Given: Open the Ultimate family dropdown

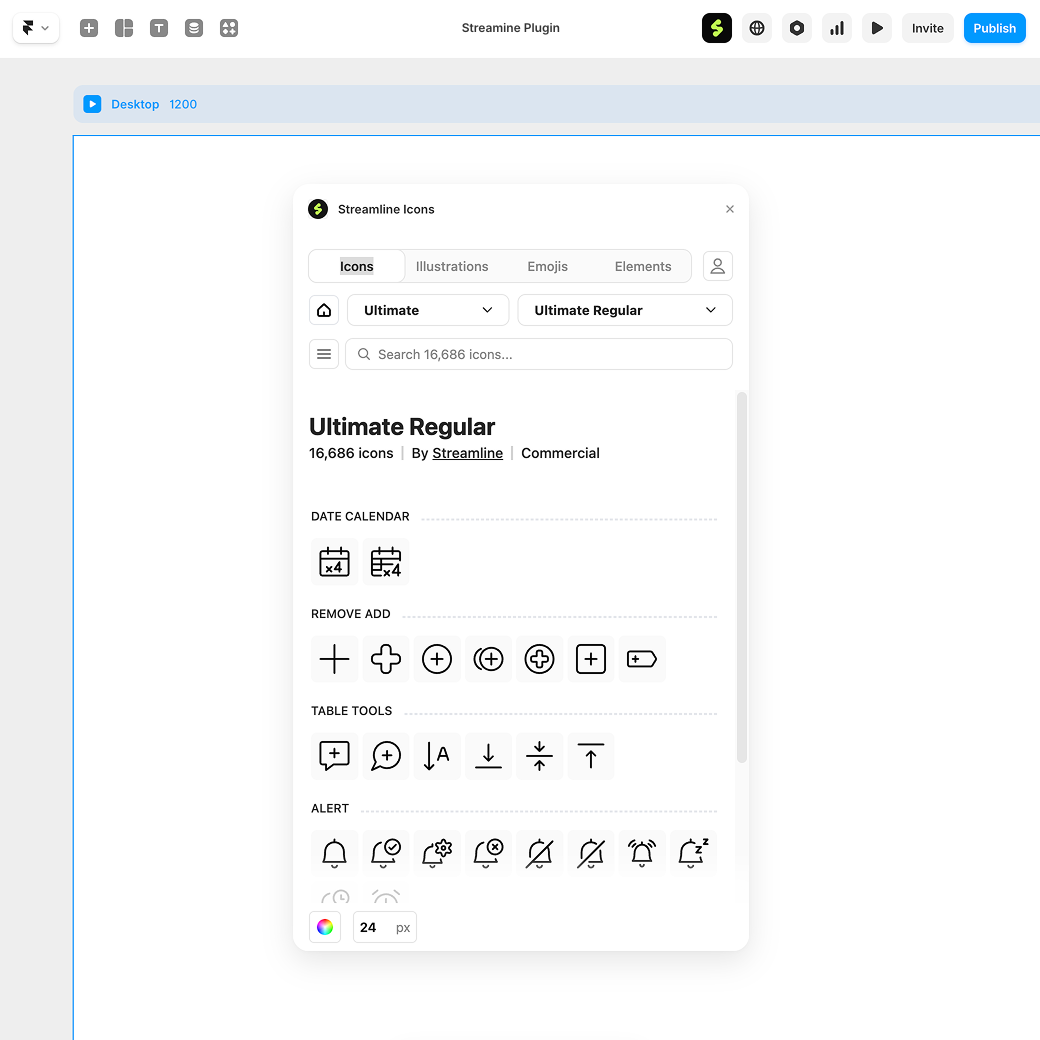Looking at the screenshot, I should tap(428, 310).
